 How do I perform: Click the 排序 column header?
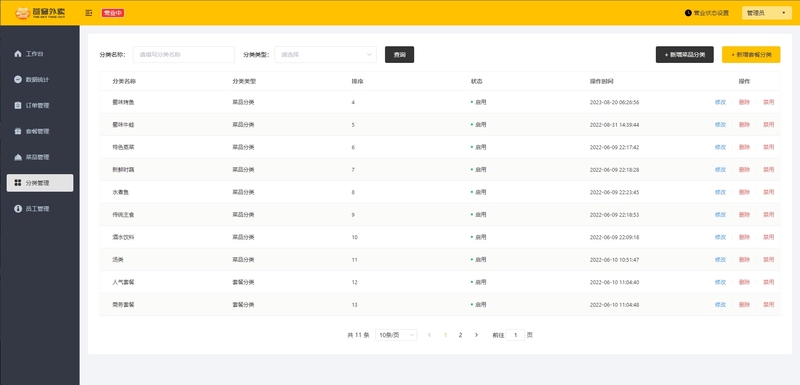click(x=357, y=82)
